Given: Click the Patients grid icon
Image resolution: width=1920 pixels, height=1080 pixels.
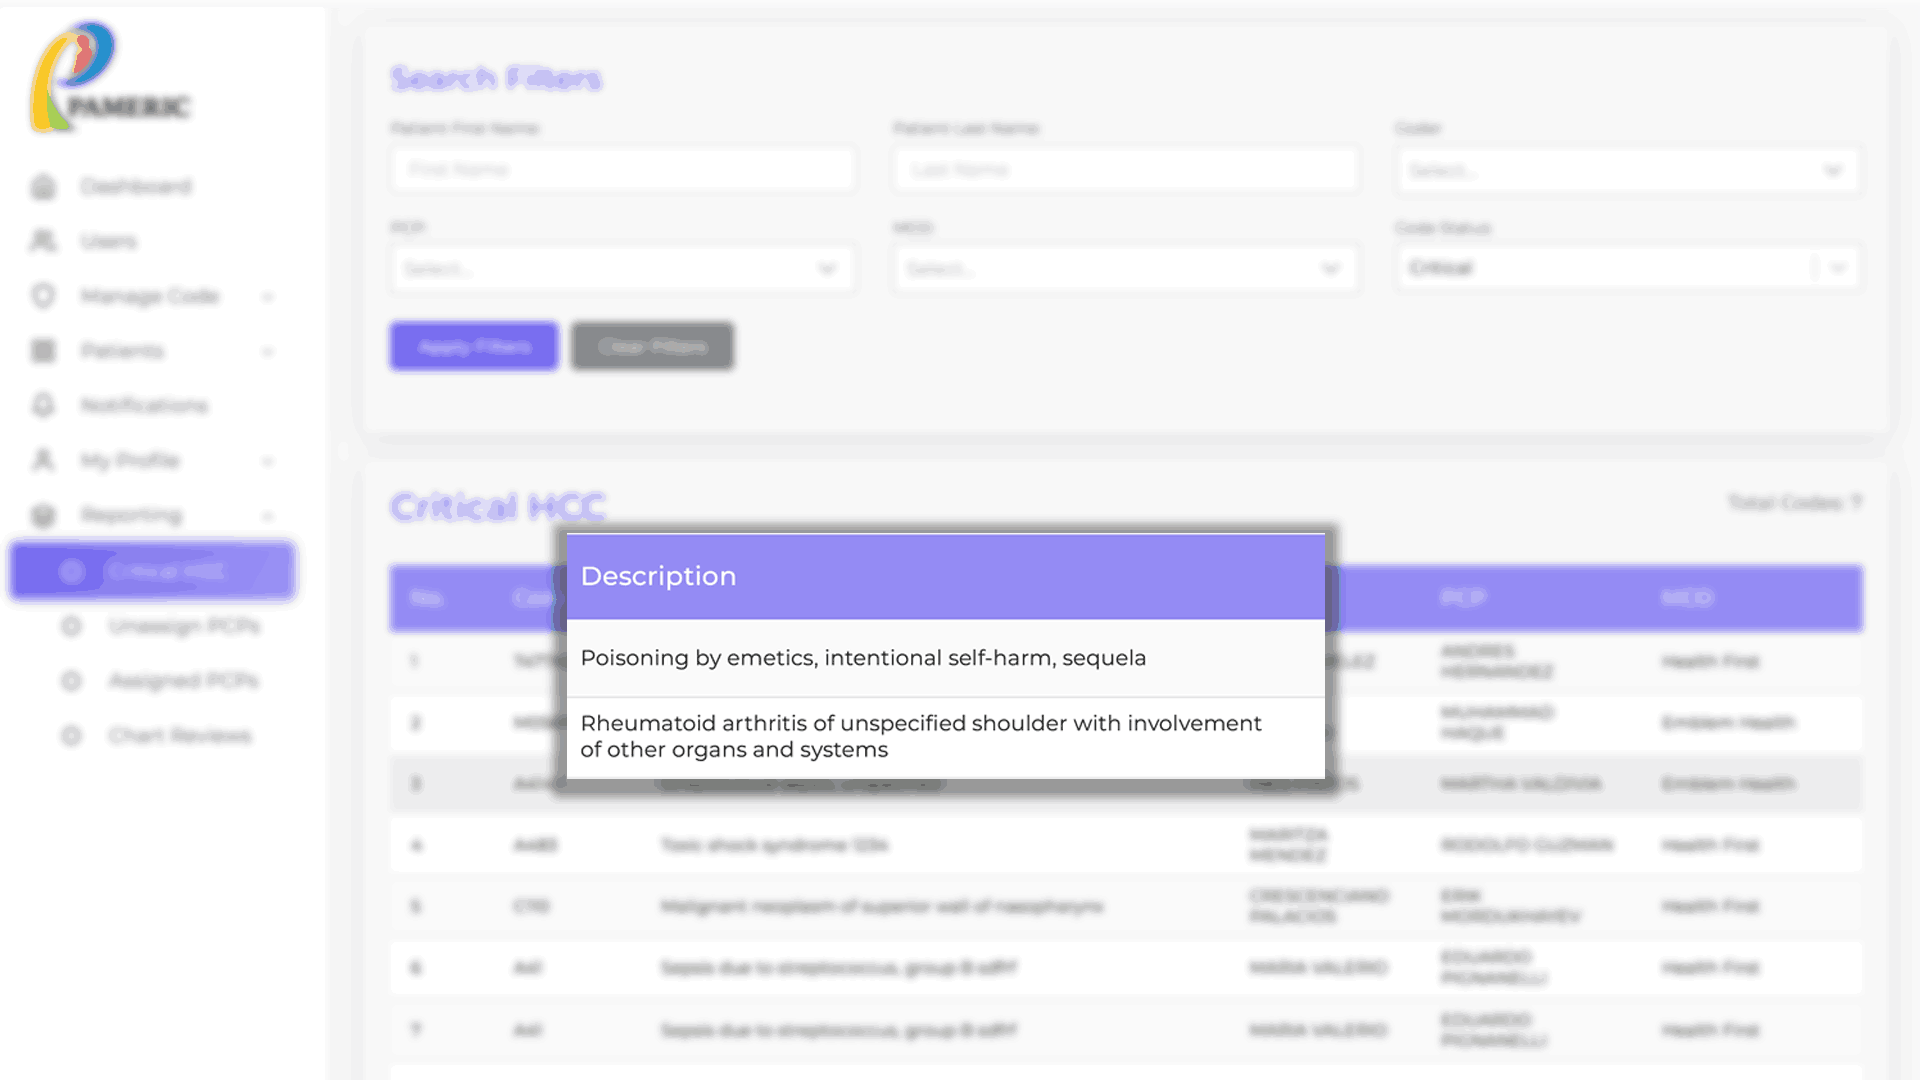Looking at the screenshot, I should coord(43,351).
